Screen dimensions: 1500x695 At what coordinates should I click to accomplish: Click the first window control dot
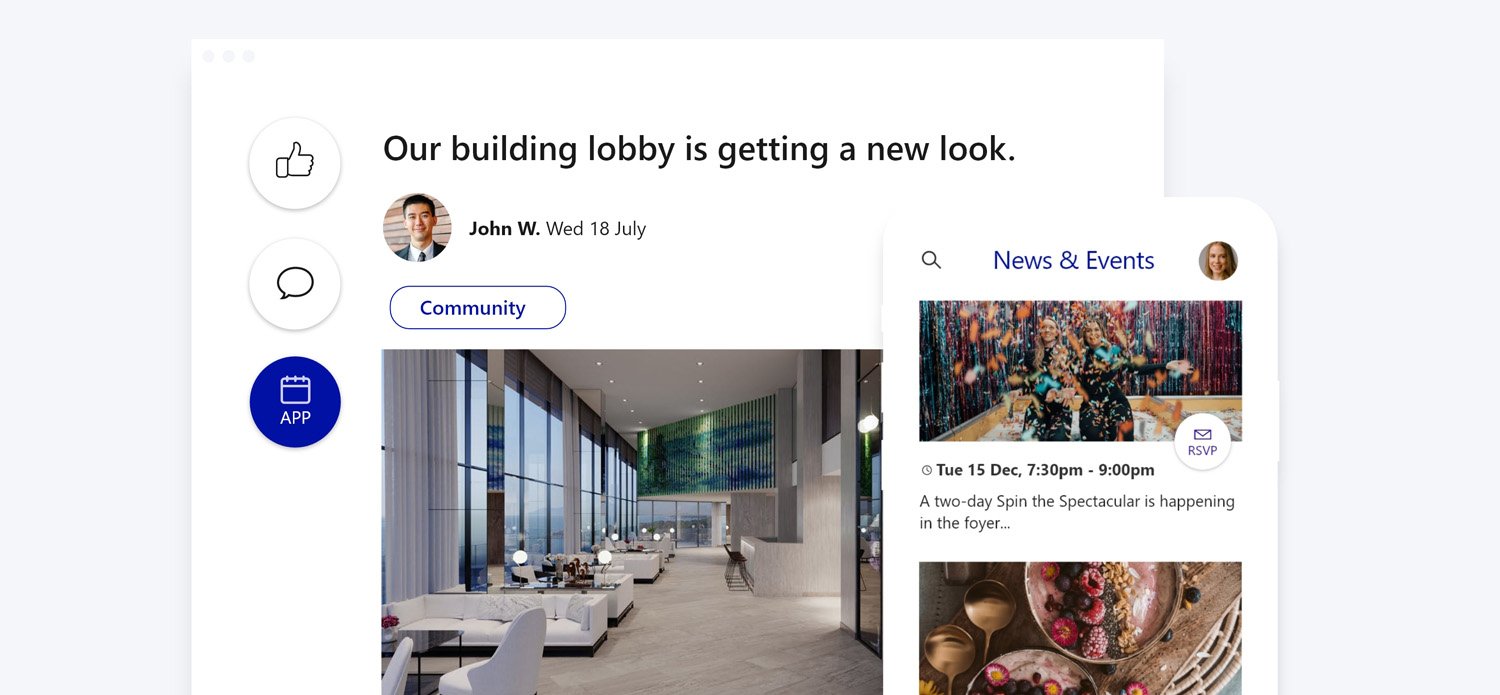(208, 56)
